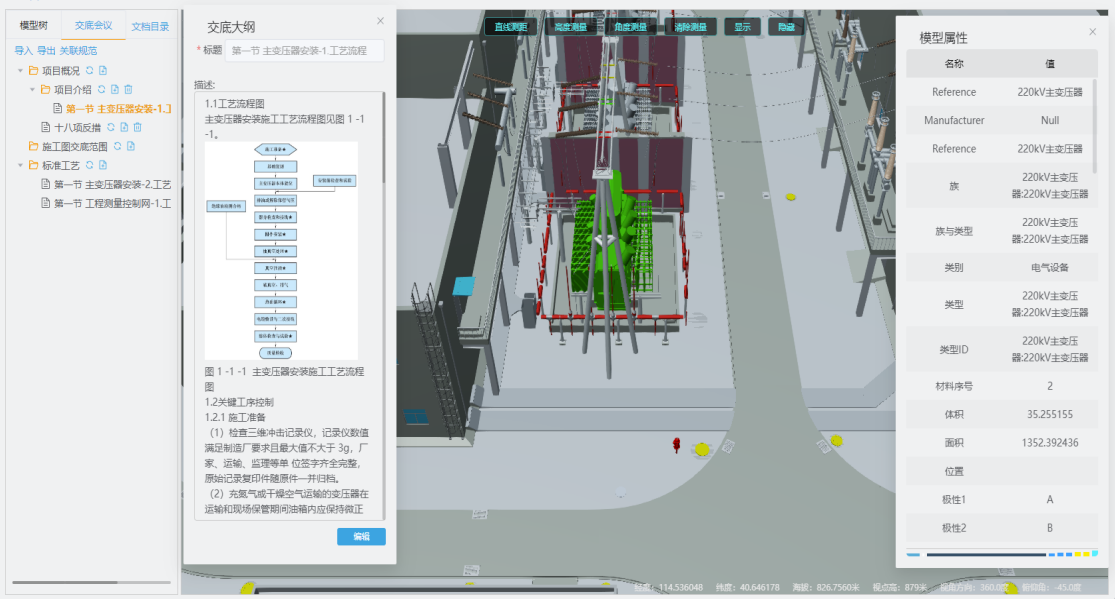This screenshot has height=599, width=1115.
Task: Select the 施工图交底范围 folder
Action: coord(75,147)
